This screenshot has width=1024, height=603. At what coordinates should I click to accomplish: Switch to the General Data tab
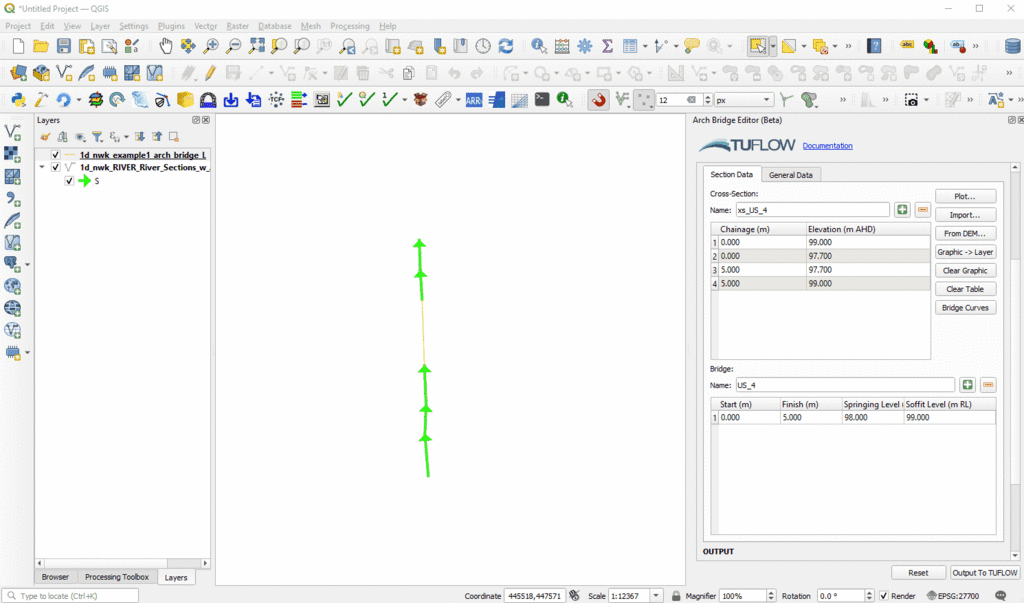(x=790, y=175)
